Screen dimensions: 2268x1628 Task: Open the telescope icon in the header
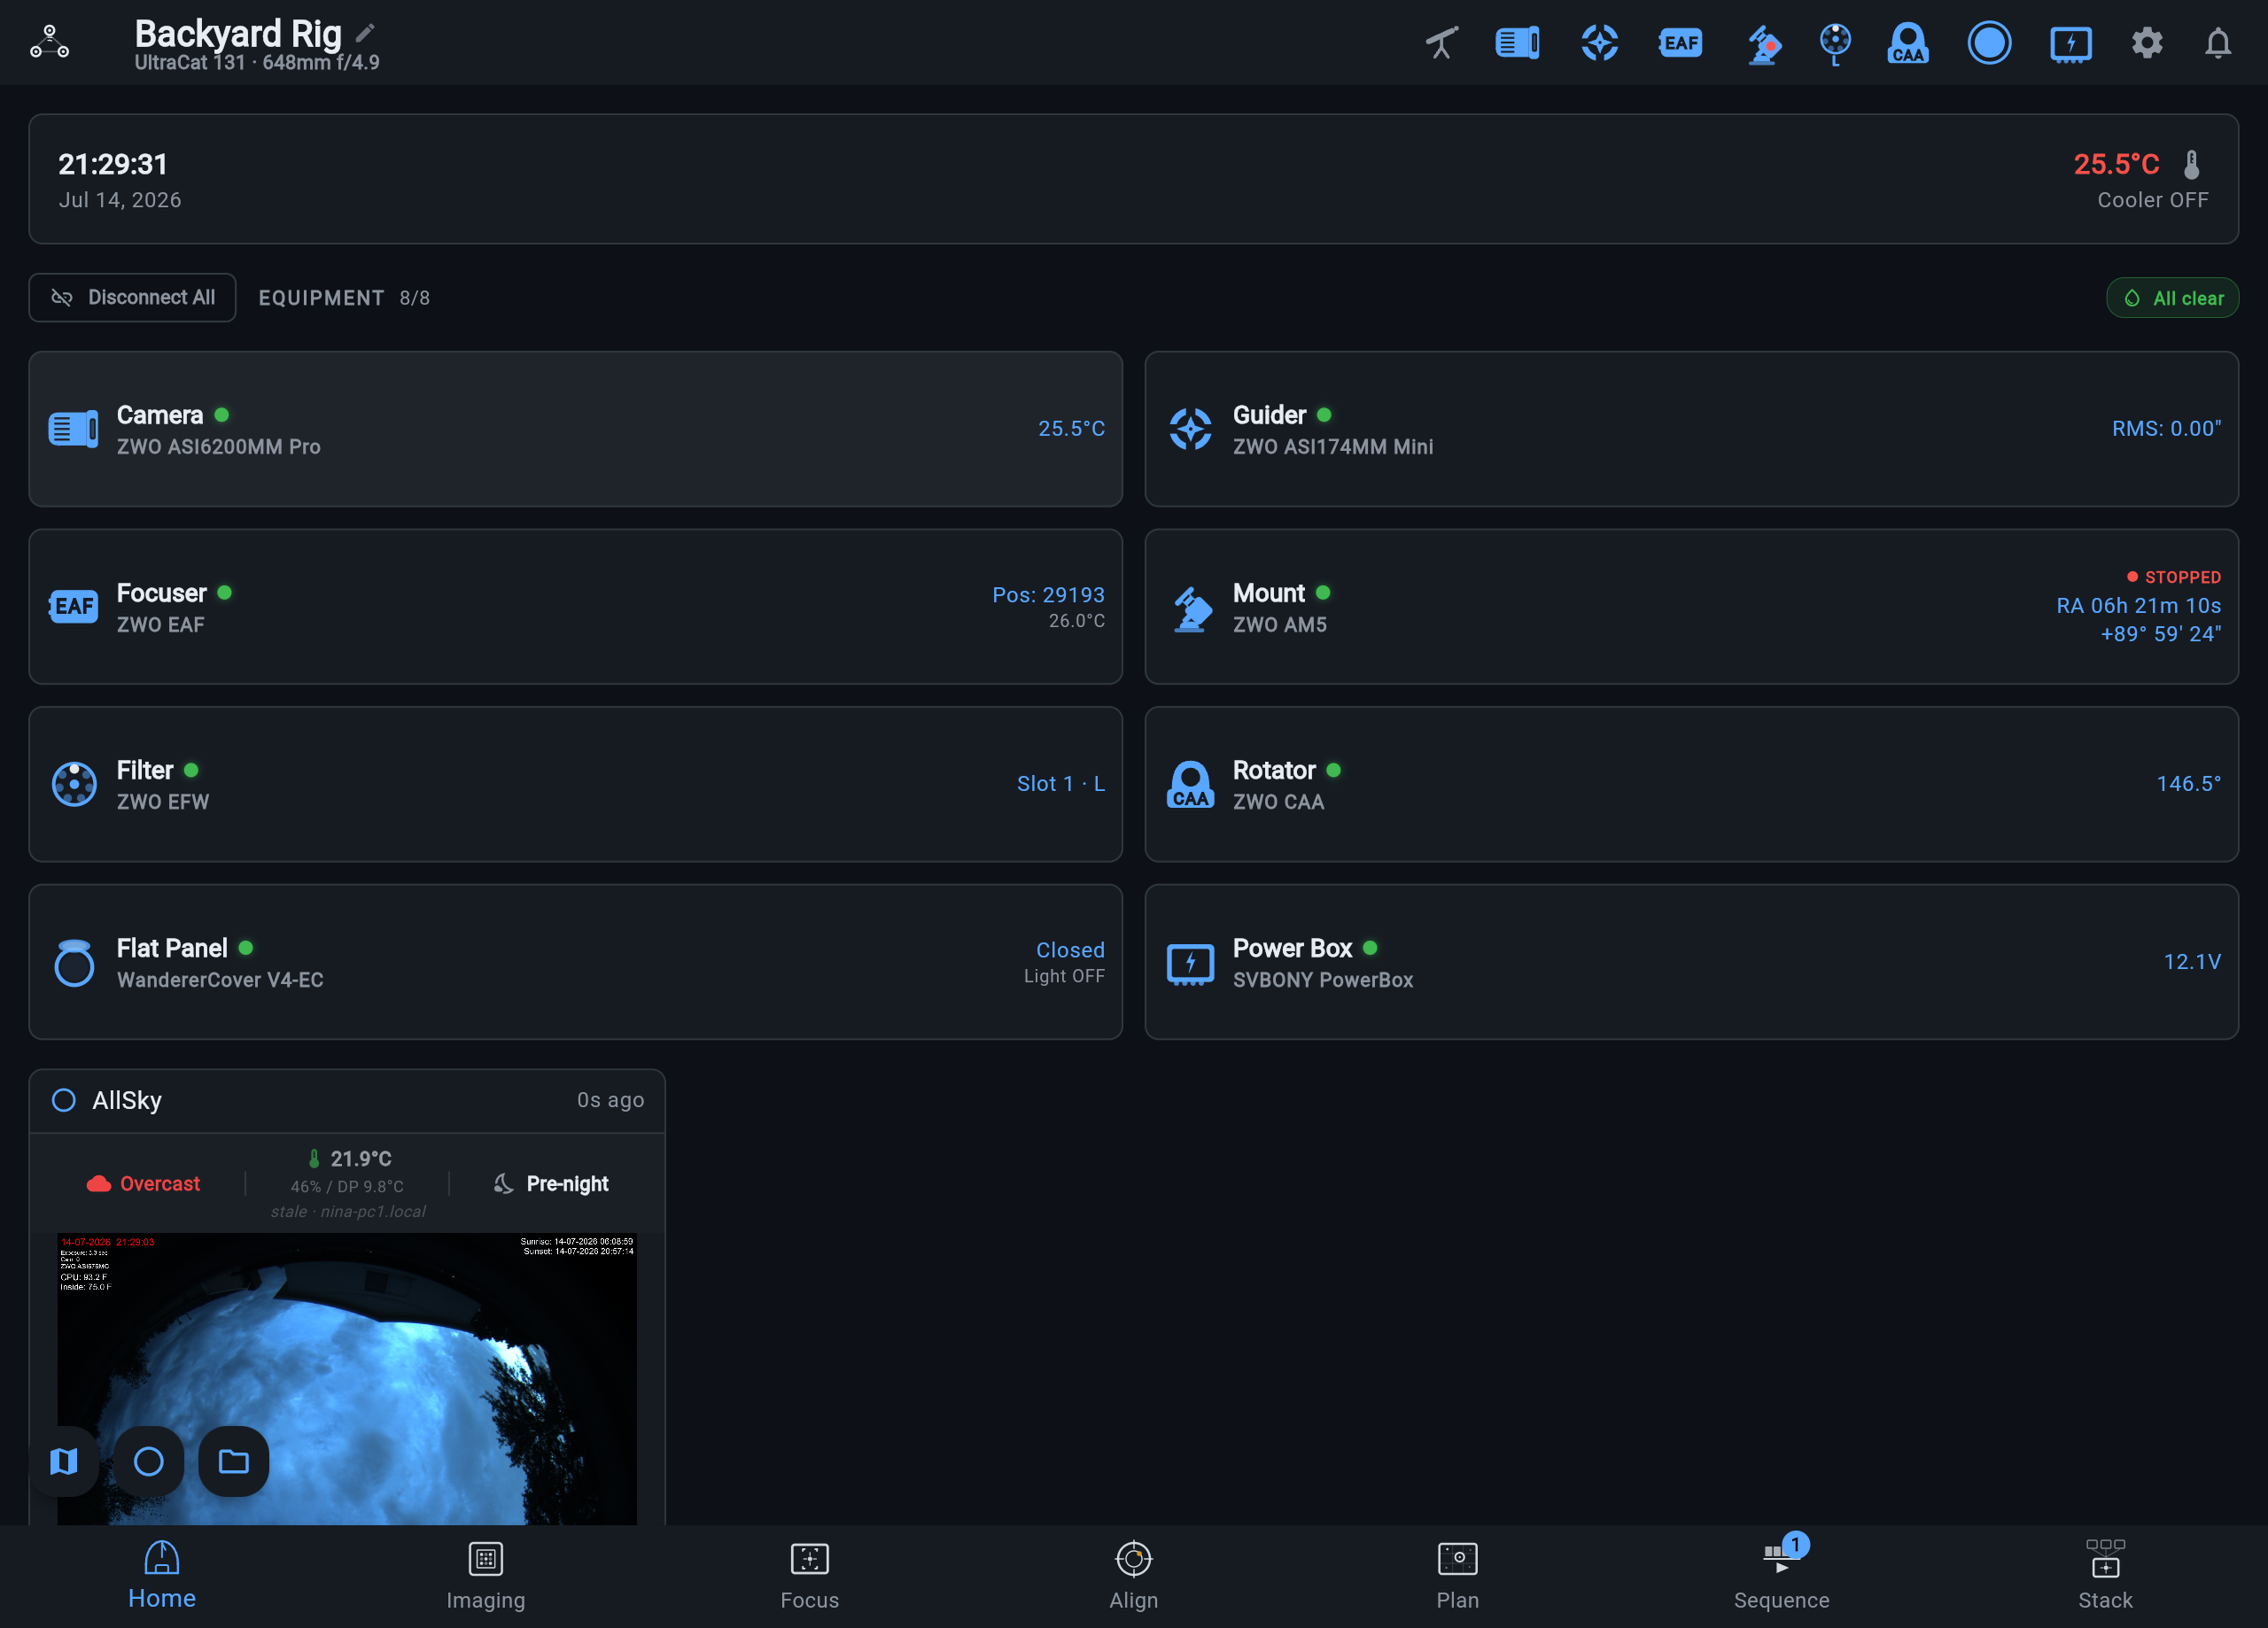1441,43
